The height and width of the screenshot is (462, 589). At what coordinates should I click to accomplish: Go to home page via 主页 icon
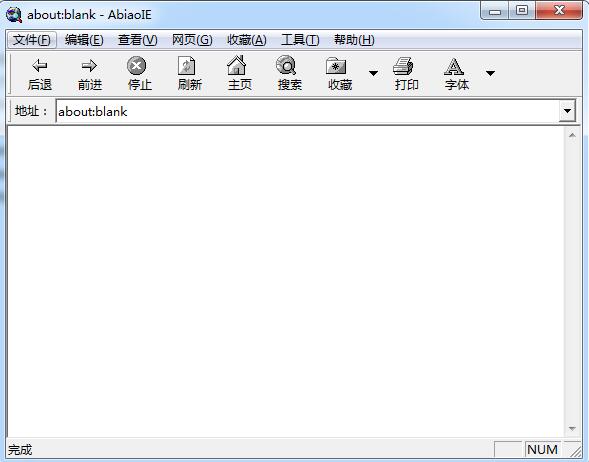[237, 65]
